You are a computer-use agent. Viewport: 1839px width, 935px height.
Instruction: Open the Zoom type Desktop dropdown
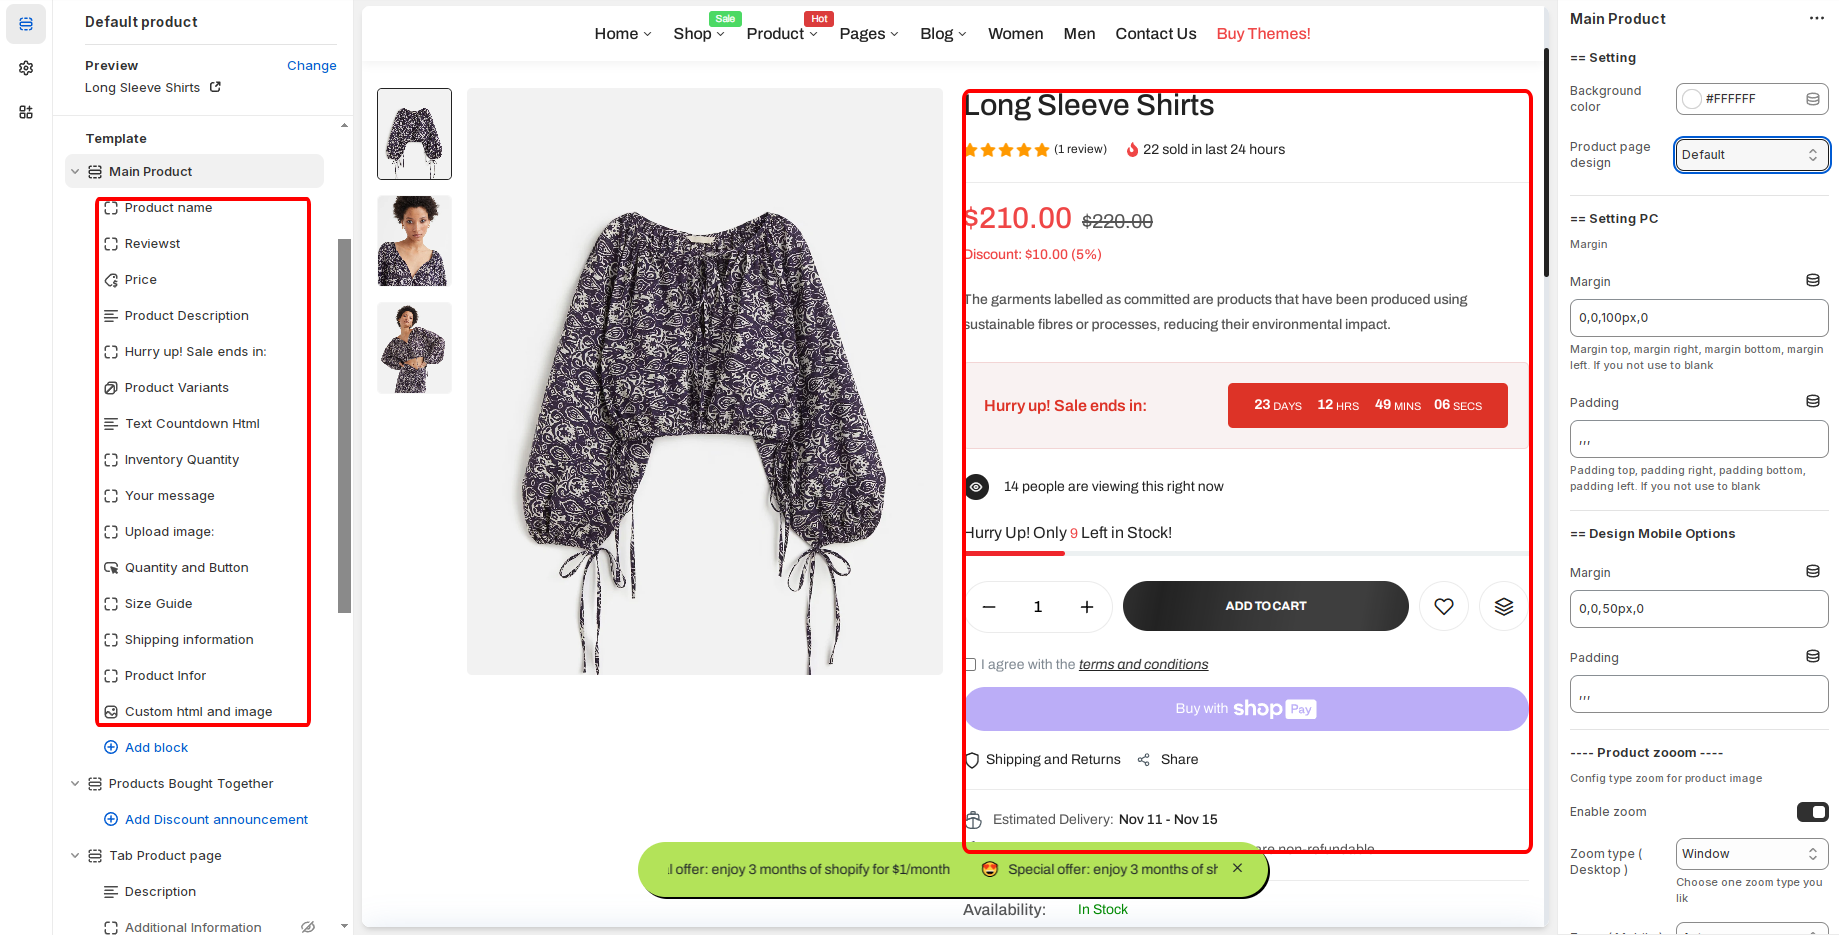click(1751, 854)
